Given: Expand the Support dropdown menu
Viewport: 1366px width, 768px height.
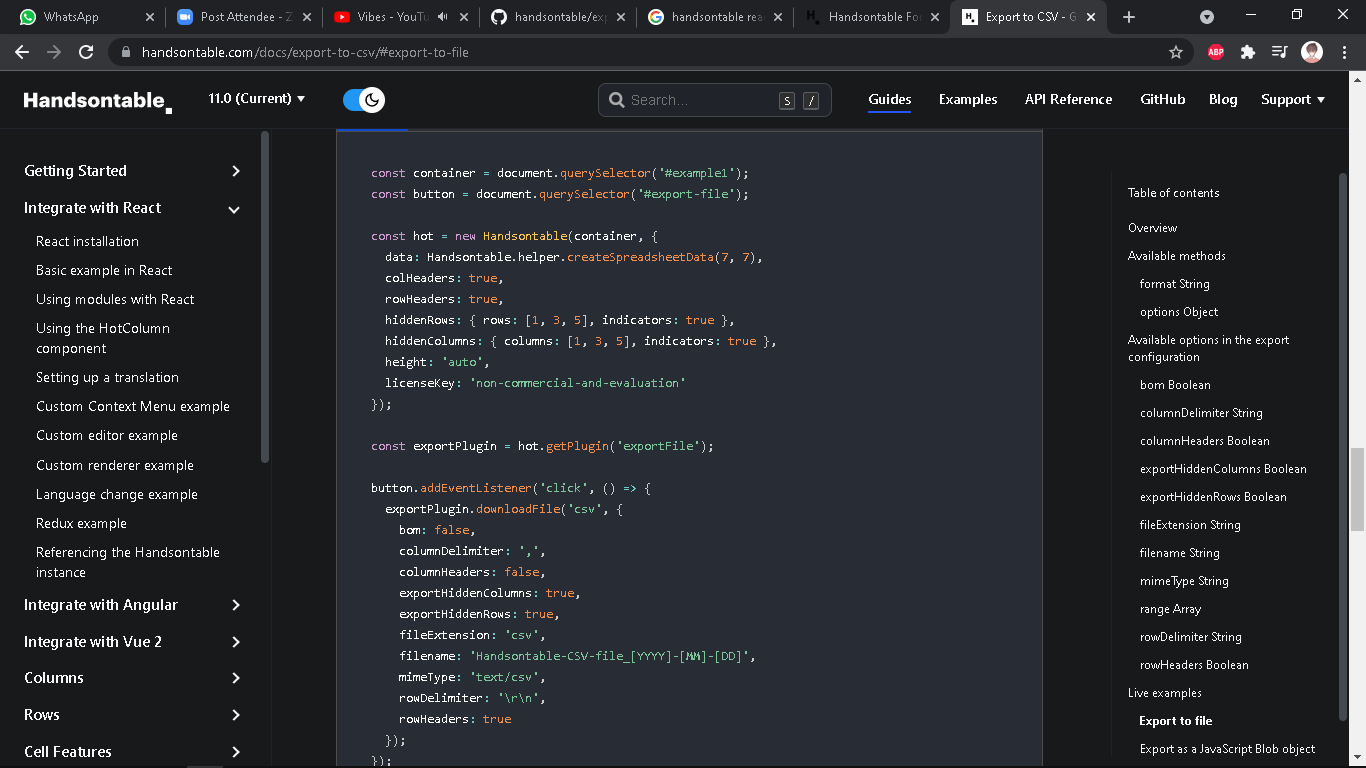Looking at the screenshot, I should pyautogui.click(x=1293, y=99).
